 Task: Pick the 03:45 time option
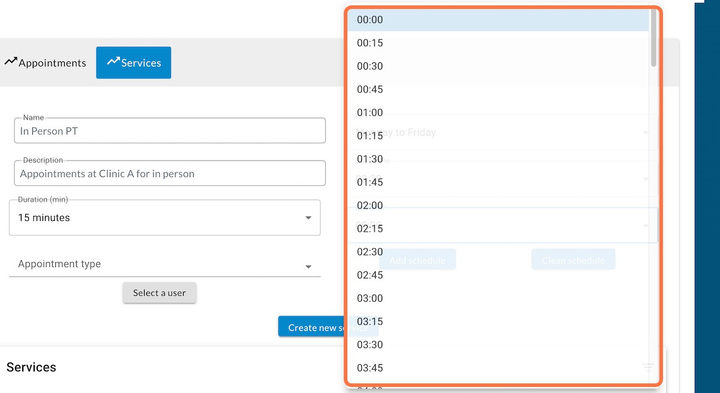(x=498, y=368)
